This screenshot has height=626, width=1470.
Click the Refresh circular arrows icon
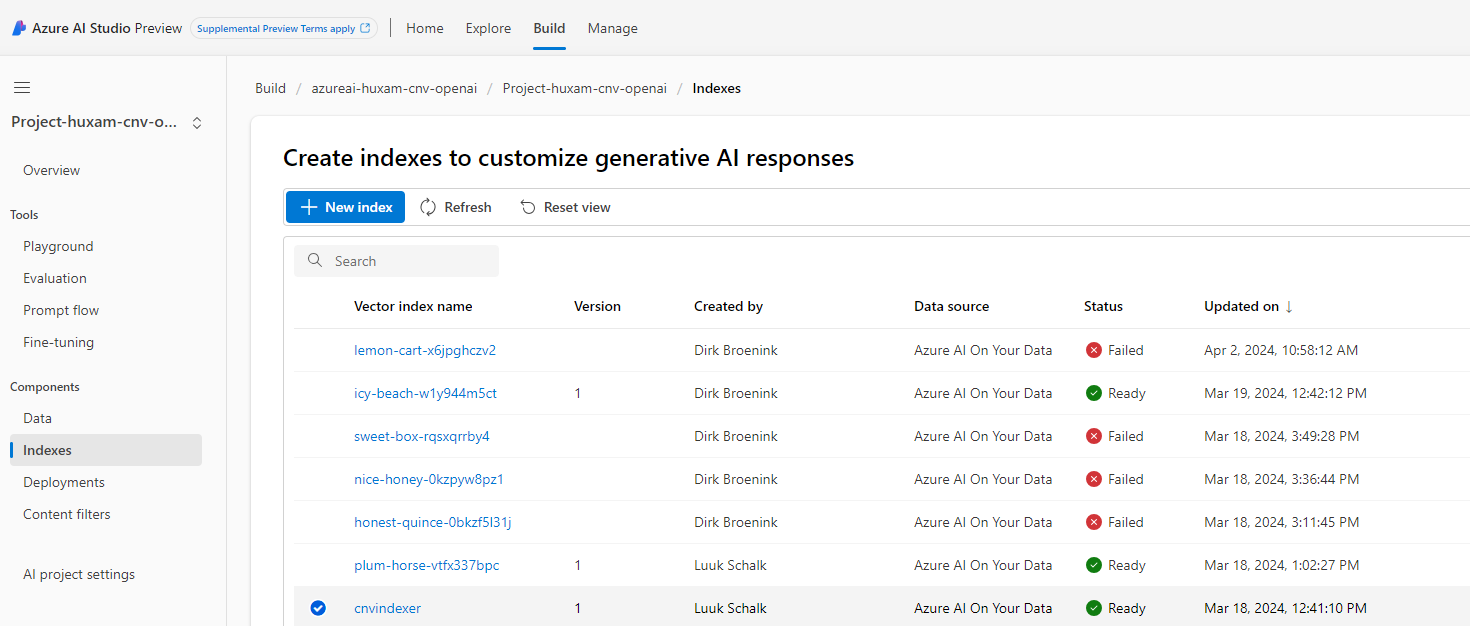coord(428,207)
